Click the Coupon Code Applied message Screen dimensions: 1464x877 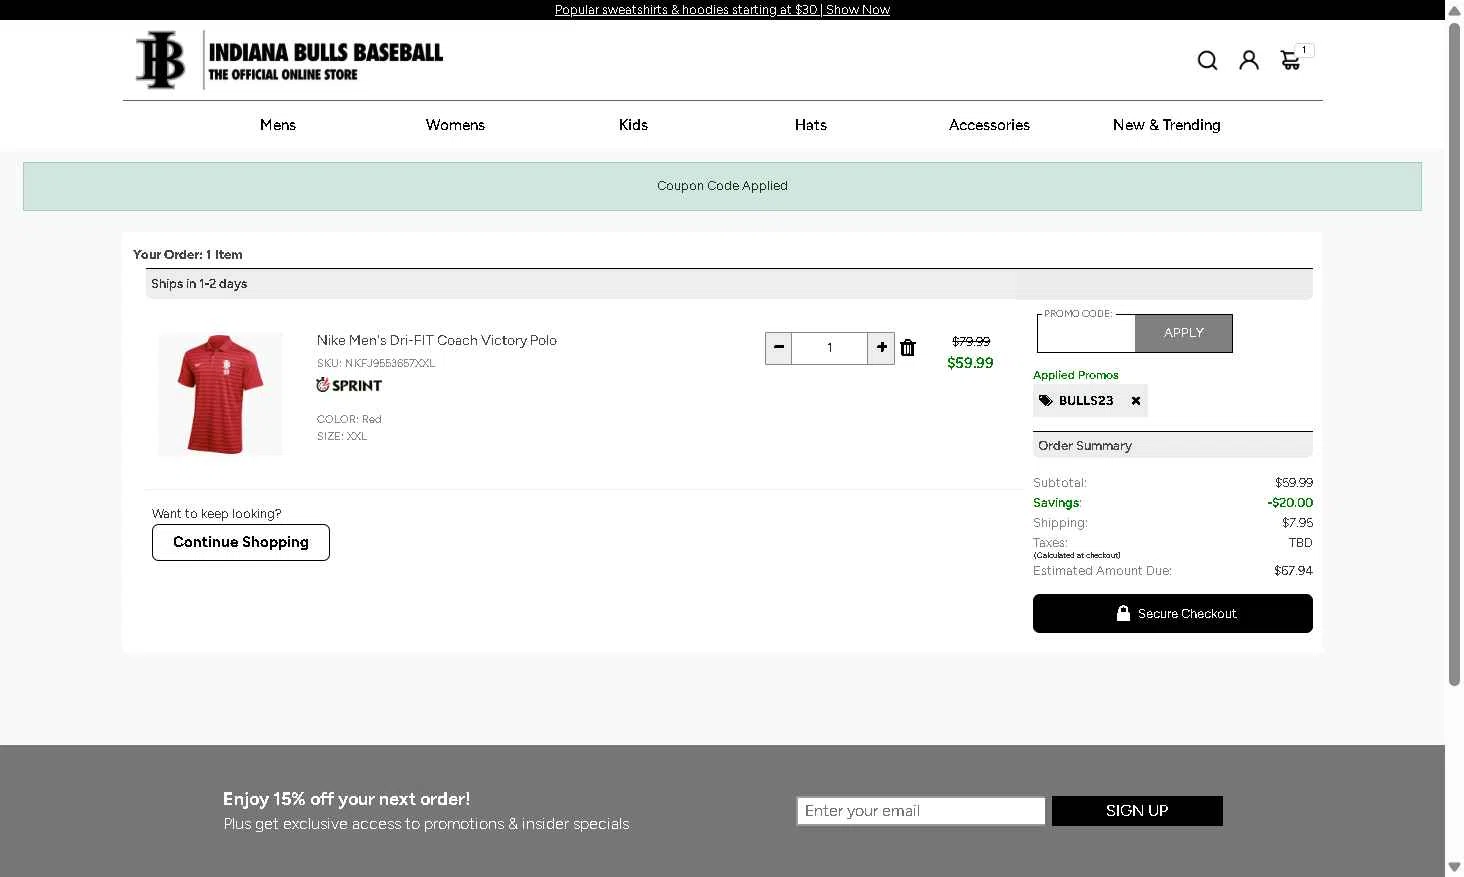pyautogui.click(x=722, y=186)
